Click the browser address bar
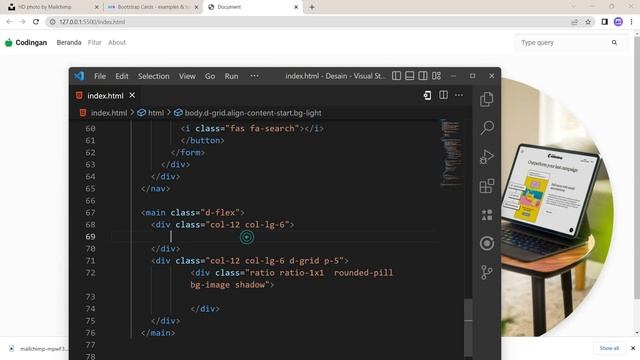 (x=306, y=22)
